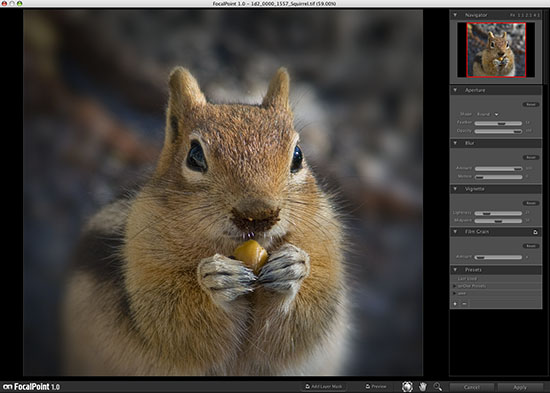Collapse the Aperture panel
Viewport: 550px width, 393px height.
[455, 90]
